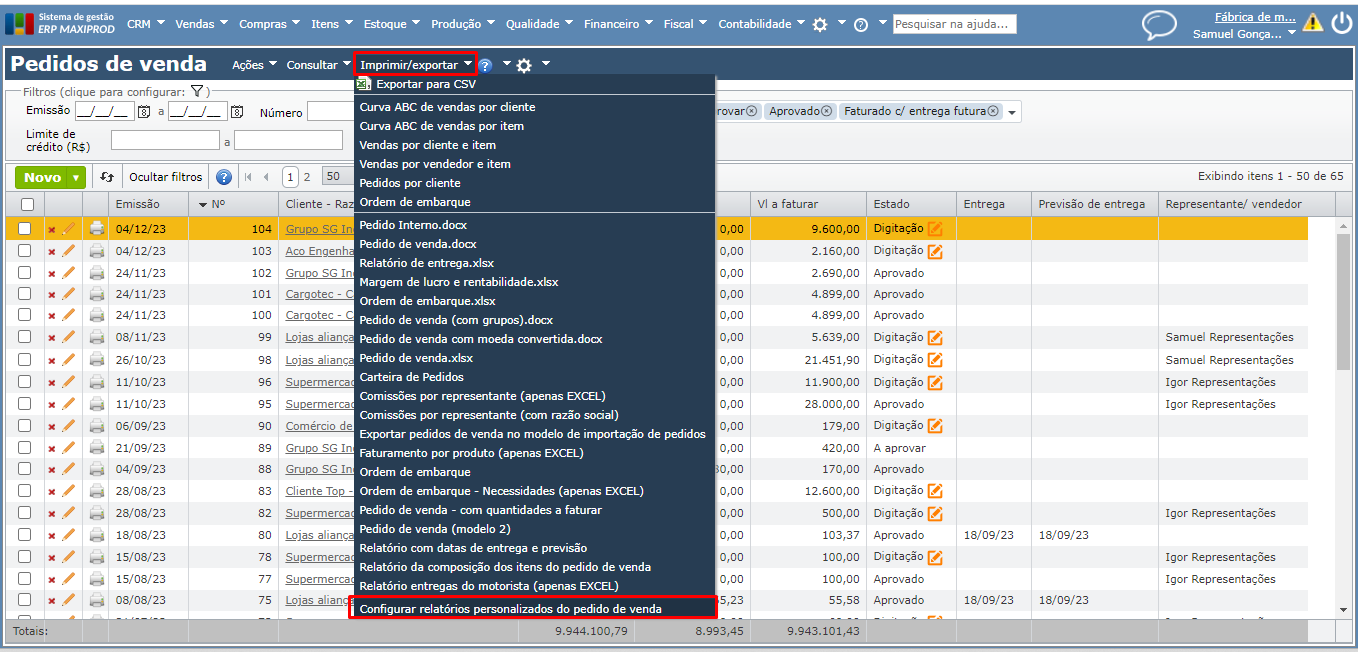Click the Pesquisar na ajuda search field
Screen dimensions: 1358x652
[954, 24]
